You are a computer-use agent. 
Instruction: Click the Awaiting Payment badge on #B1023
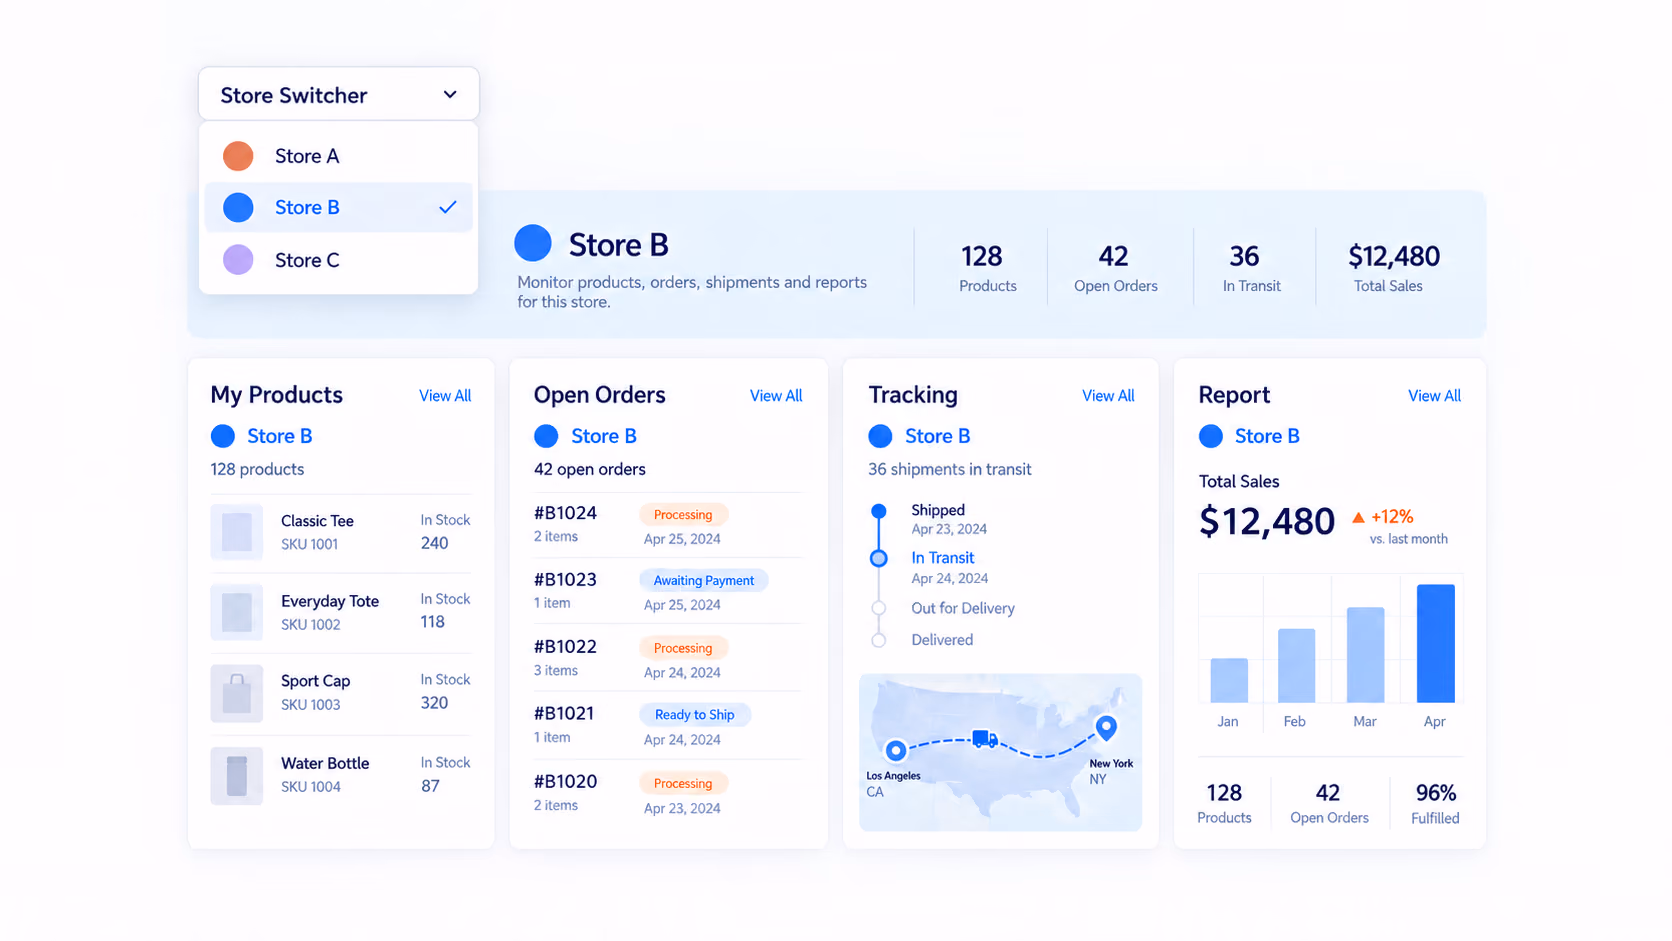pos(704,580)
